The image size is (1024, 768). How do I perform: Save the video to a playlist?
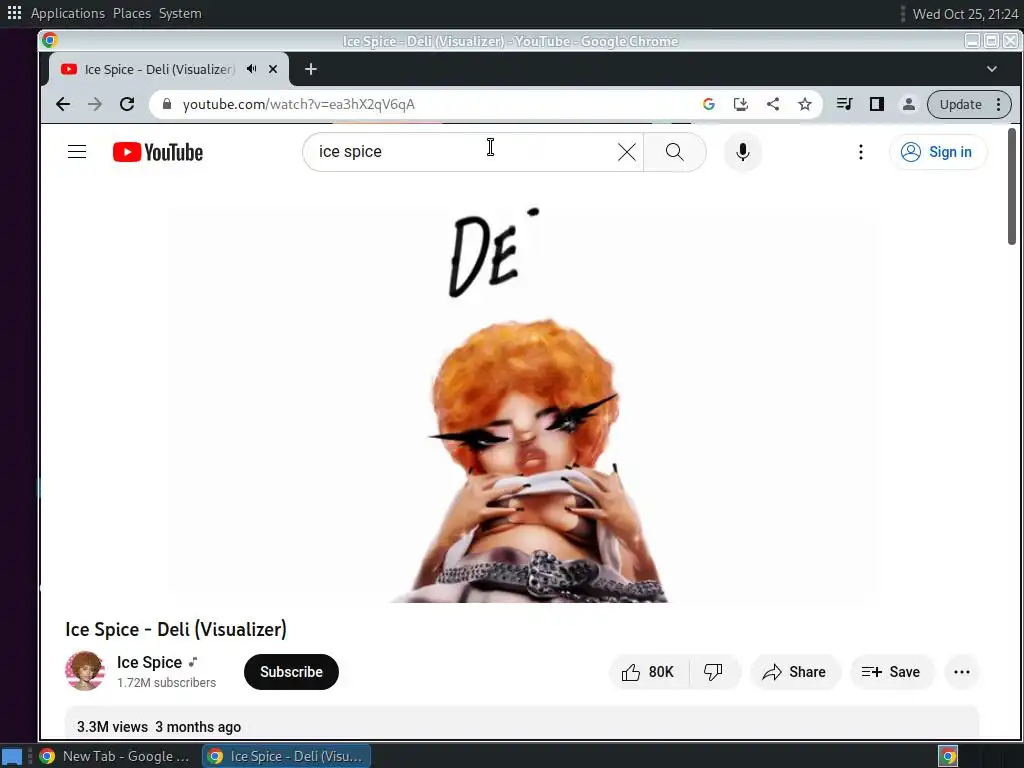(891, 672)
